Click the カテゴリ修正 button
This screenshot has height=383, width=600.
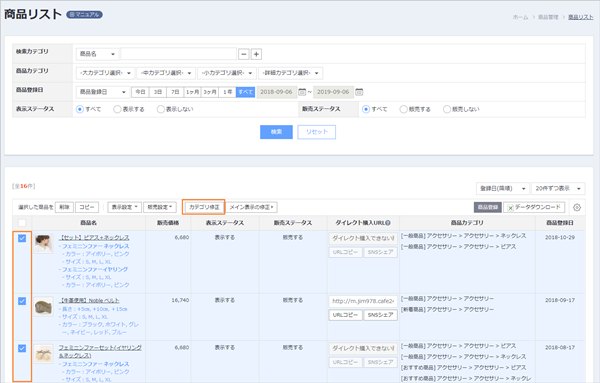click(204, 207)
